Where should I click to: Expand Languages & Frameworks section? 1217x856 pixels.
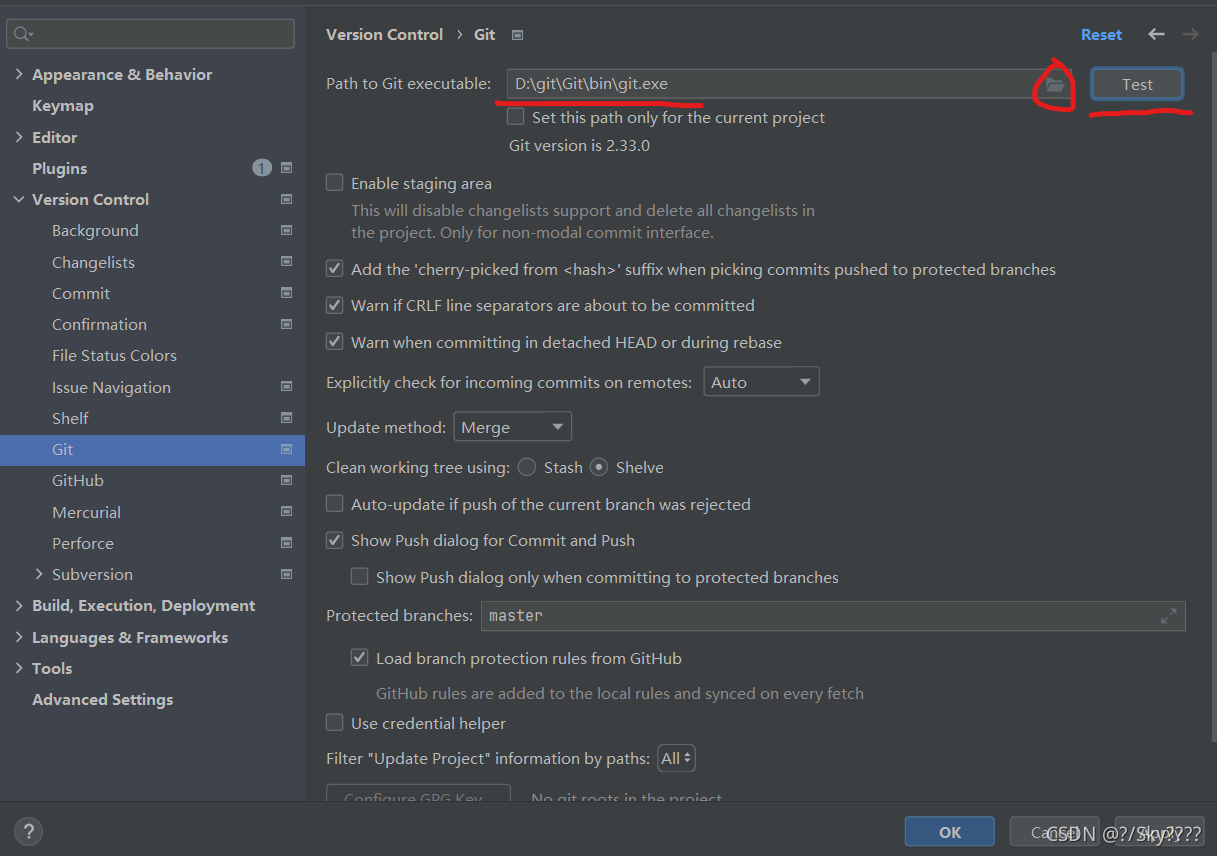pos(19,637)
